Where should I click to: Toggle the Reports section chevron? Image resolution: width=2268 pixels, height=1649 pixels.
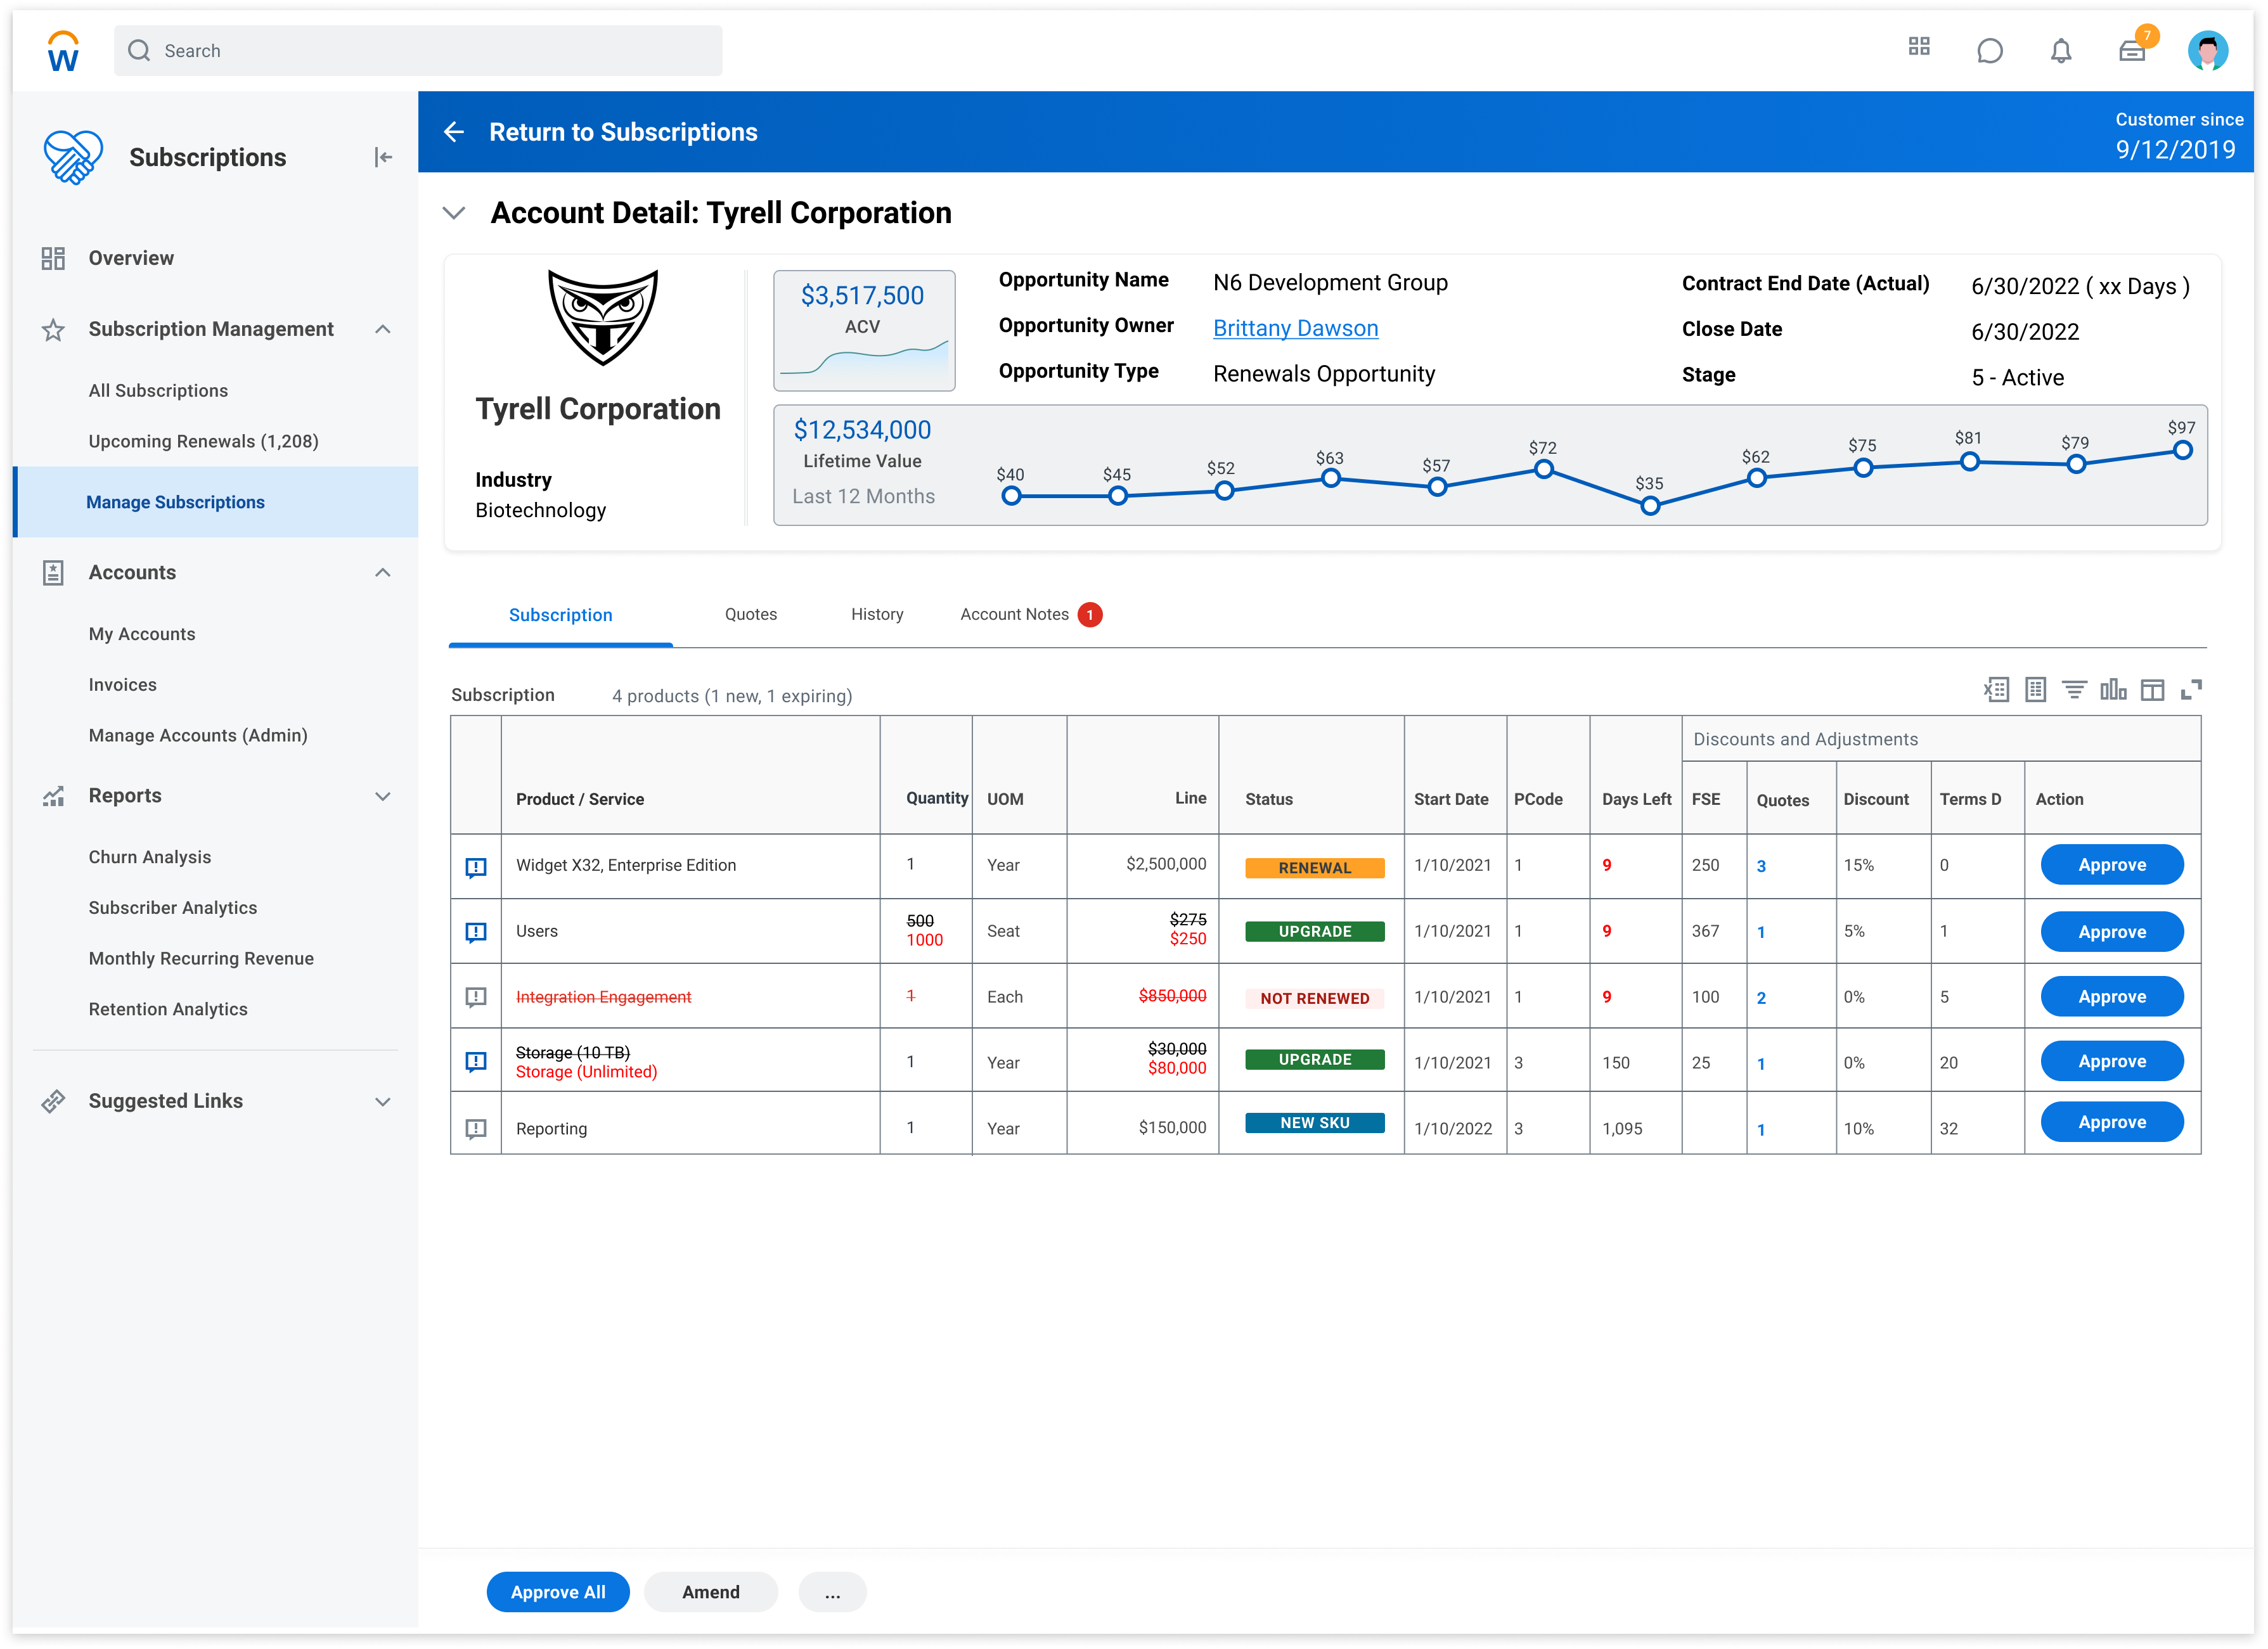click(383, 797)
